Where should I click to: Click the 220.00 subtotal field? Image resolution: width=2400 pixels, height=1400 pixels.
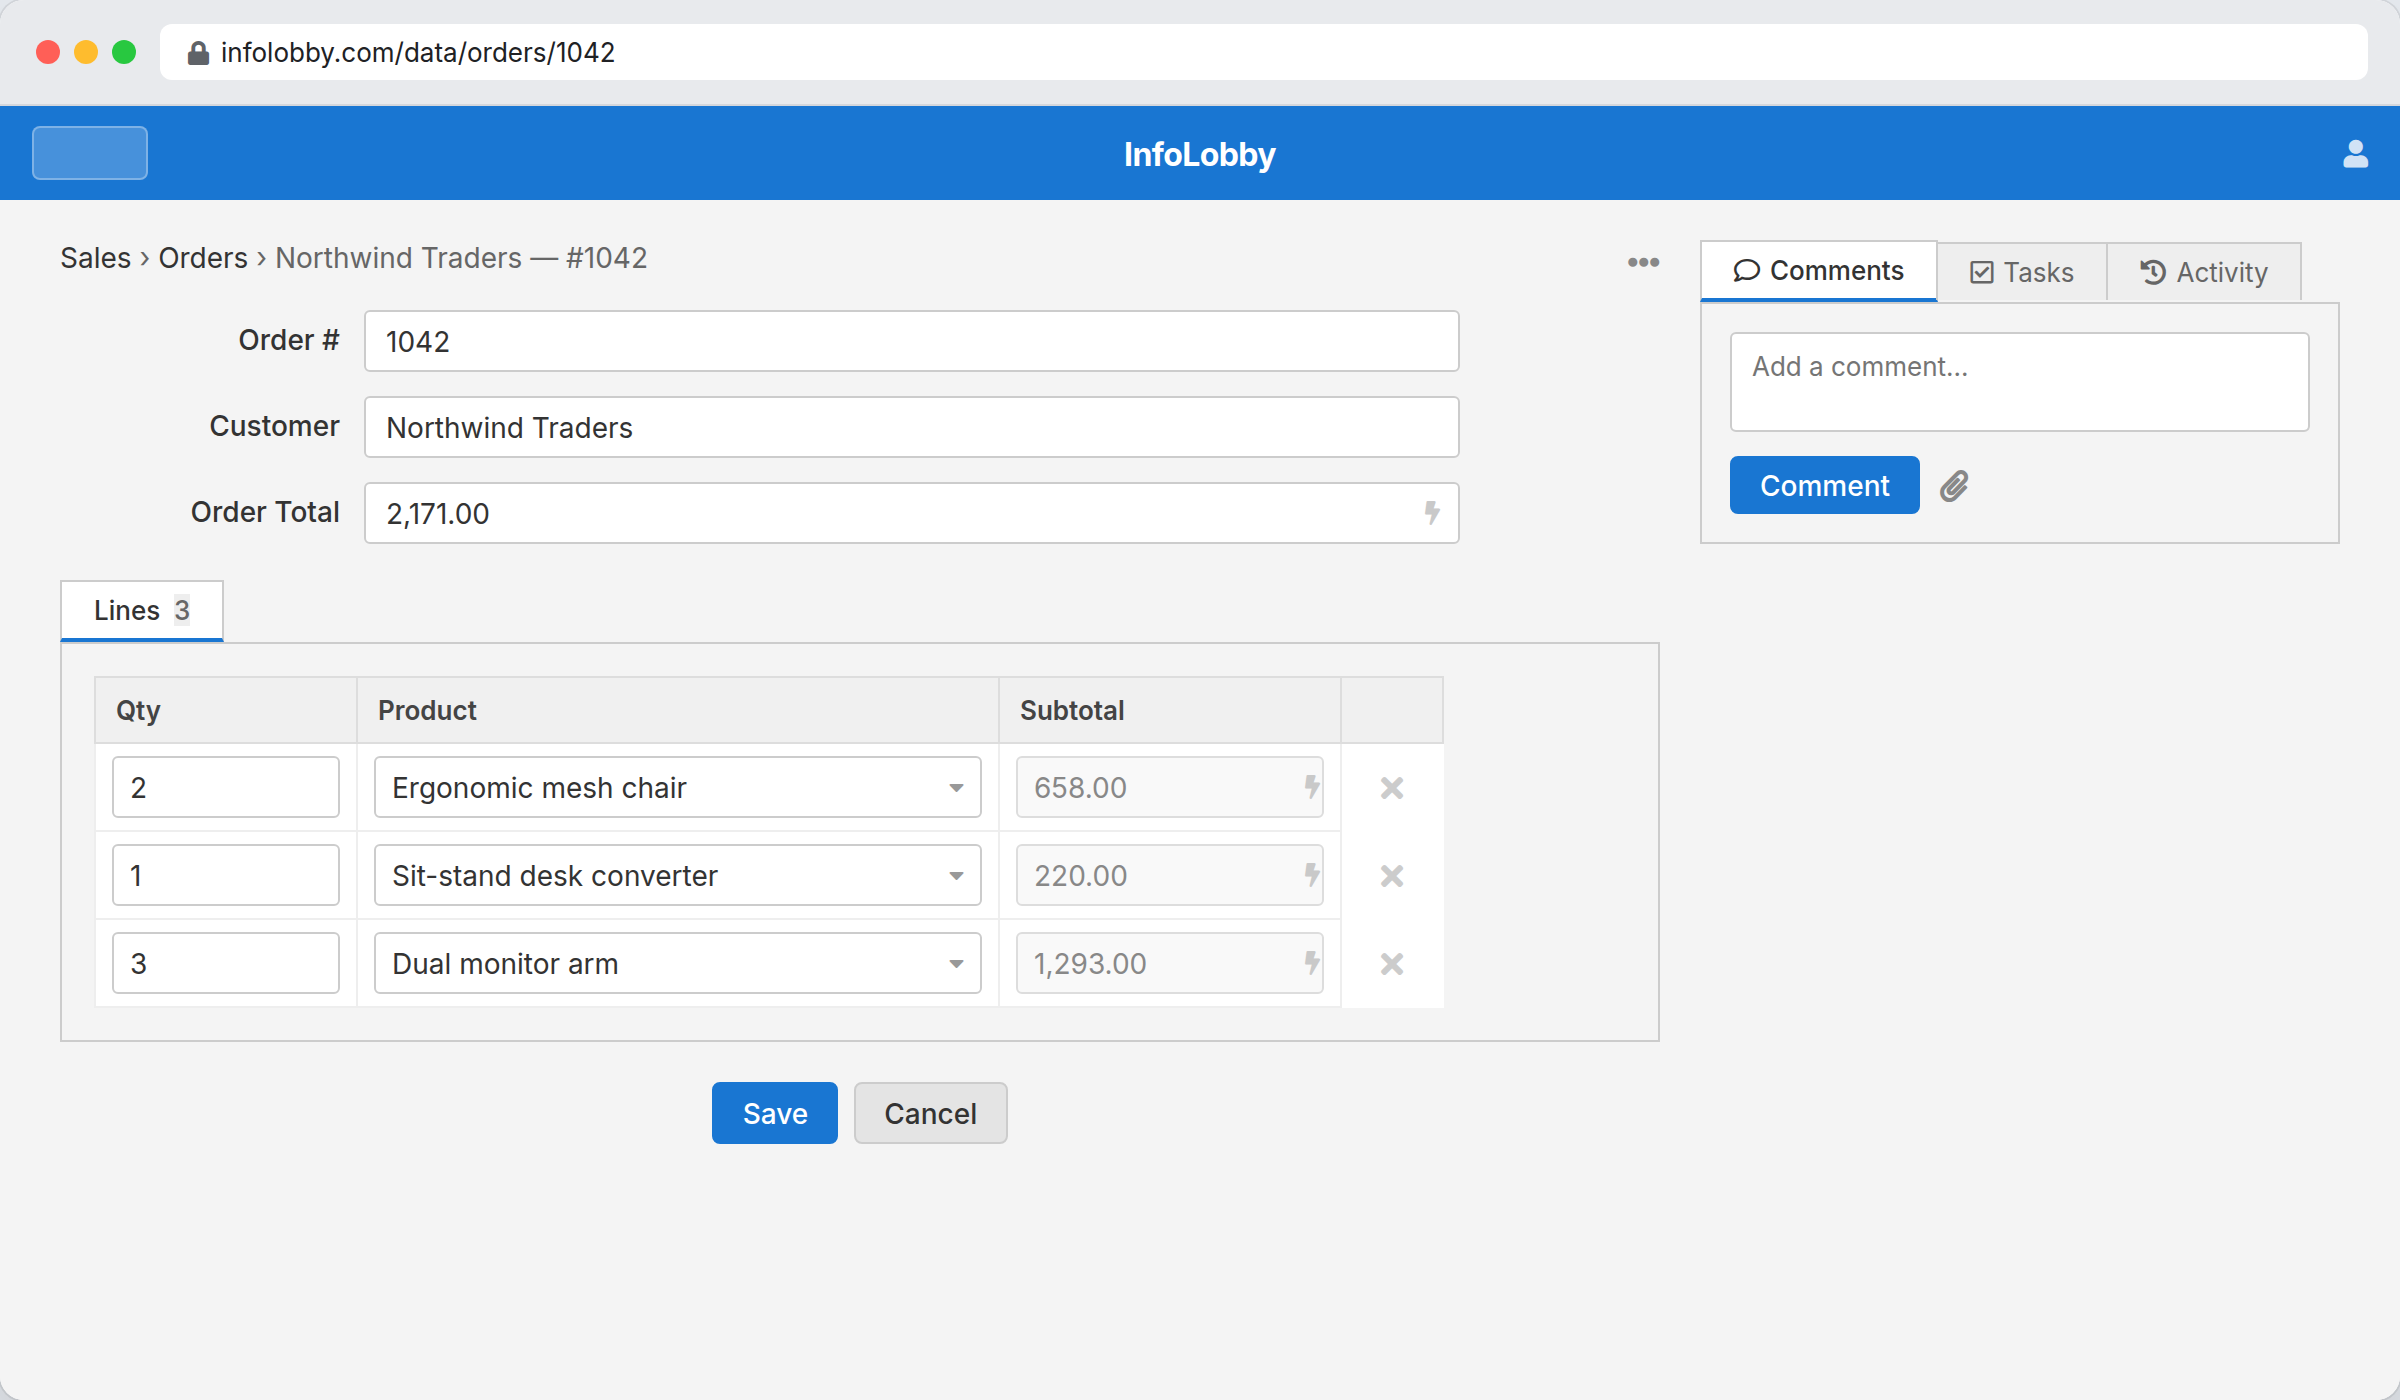click(1169, 875)
